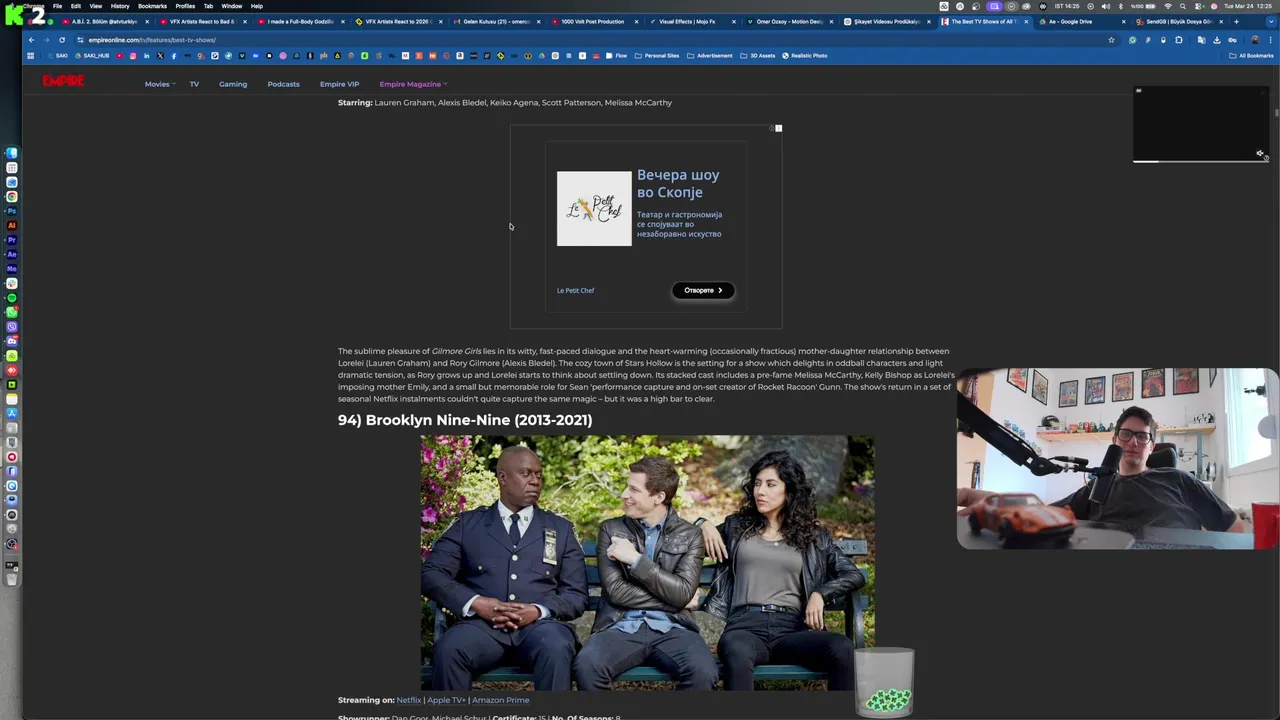Screen dimensions: 1280x720
Task: Click the Отворете ad button
Action: (x=703, y=290)
